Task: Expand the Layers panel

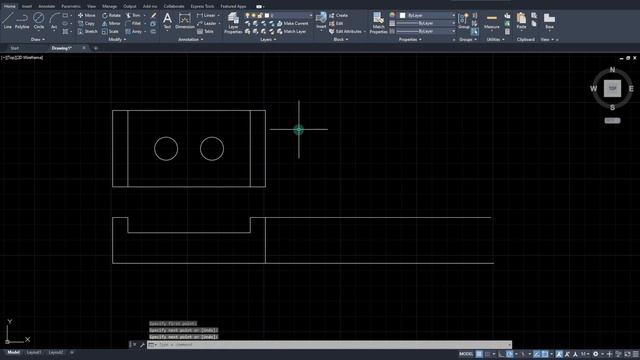Action: [268, 40]
